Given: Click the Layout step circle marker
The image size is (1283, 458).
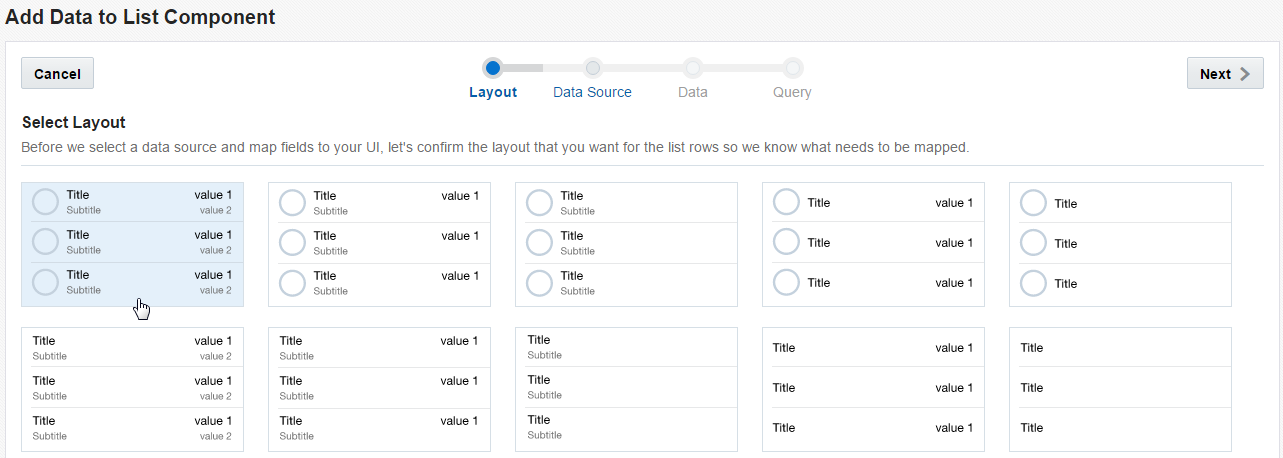Looking at the screenshot, I should click(x=492, y=68).
